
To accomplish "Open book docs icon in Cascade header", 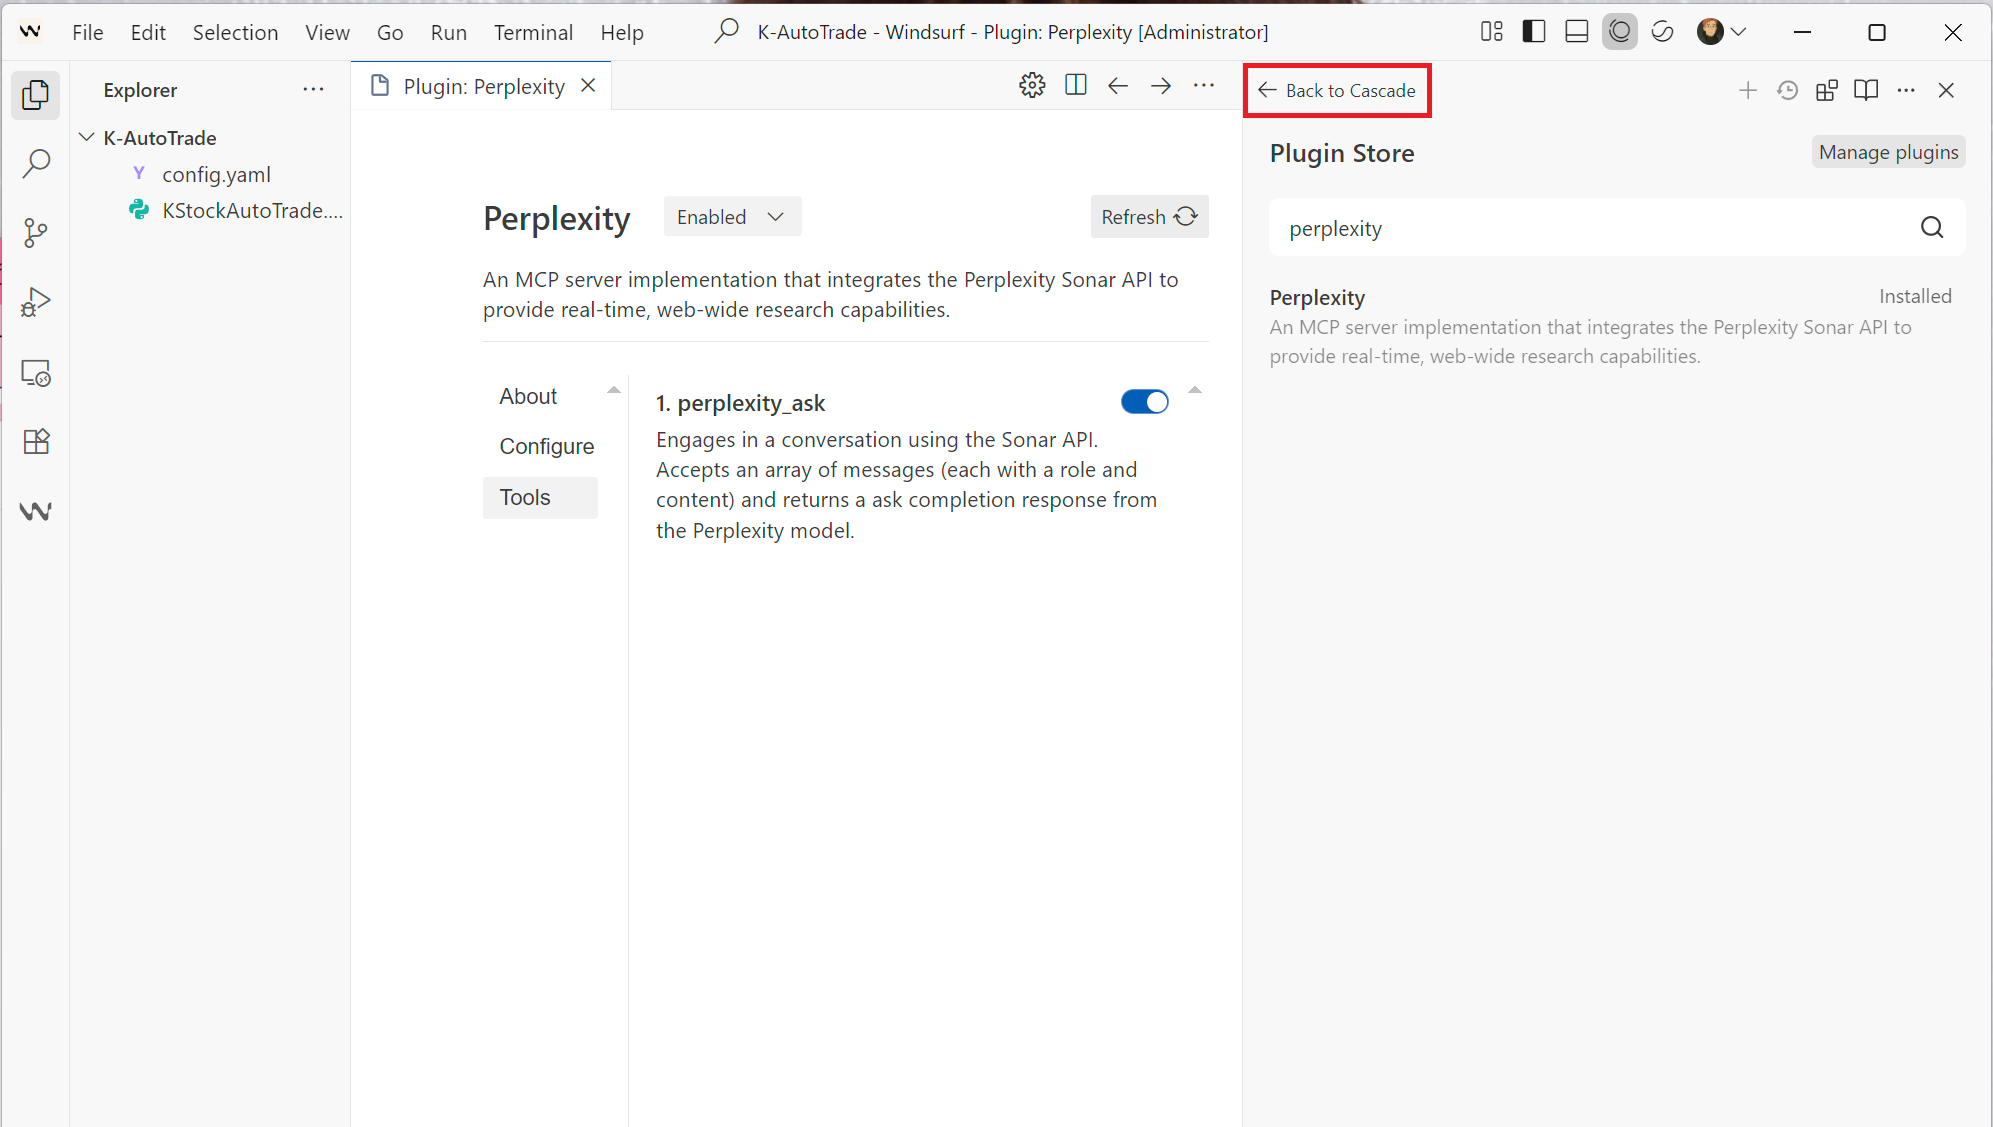I will pyautogui.click(x=1866, y=90).
